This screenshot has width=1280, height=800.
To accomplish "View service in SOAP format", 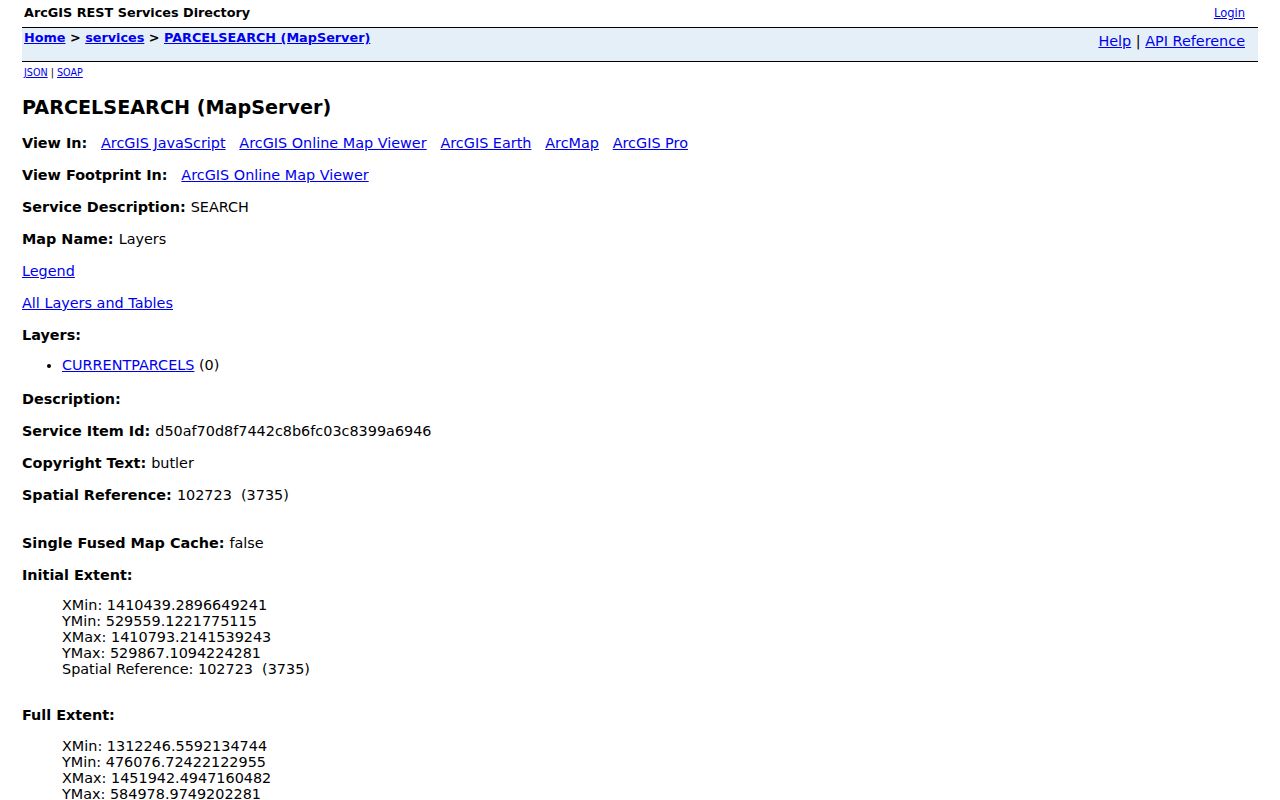I will click(70, 72).
